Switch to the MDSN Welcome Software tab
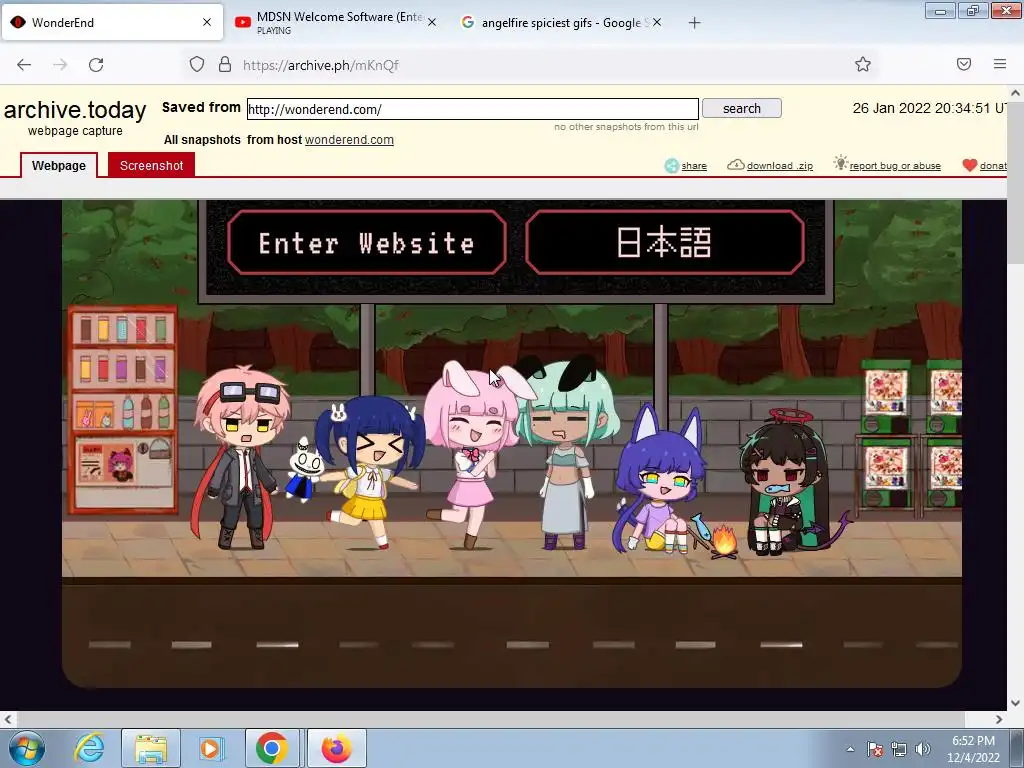1024x768 pixels. [x=336, y=22]
